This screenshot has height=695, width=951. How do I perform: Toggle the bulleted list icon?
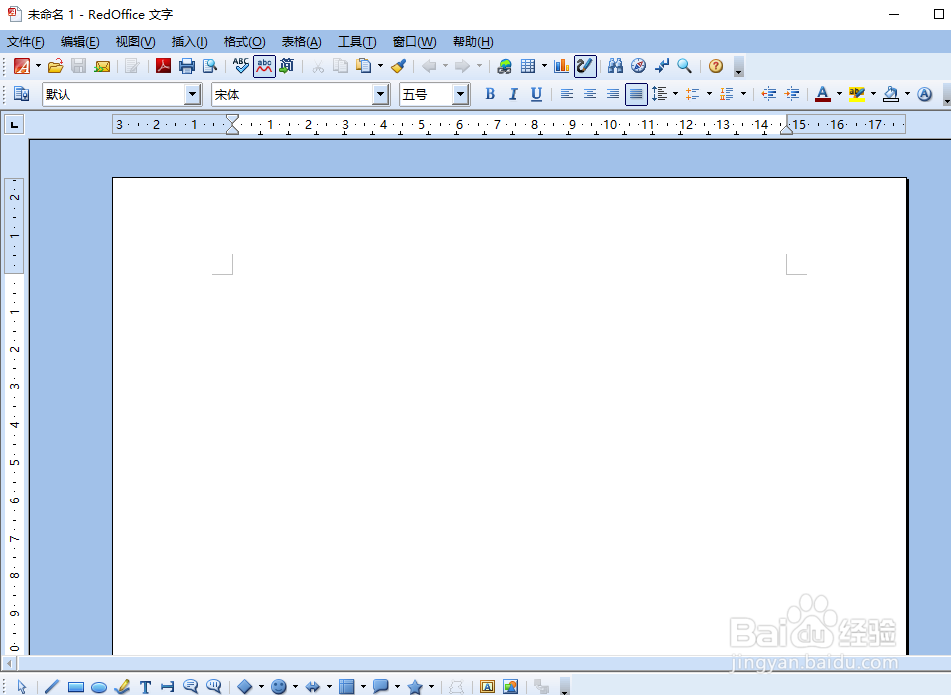693,94
